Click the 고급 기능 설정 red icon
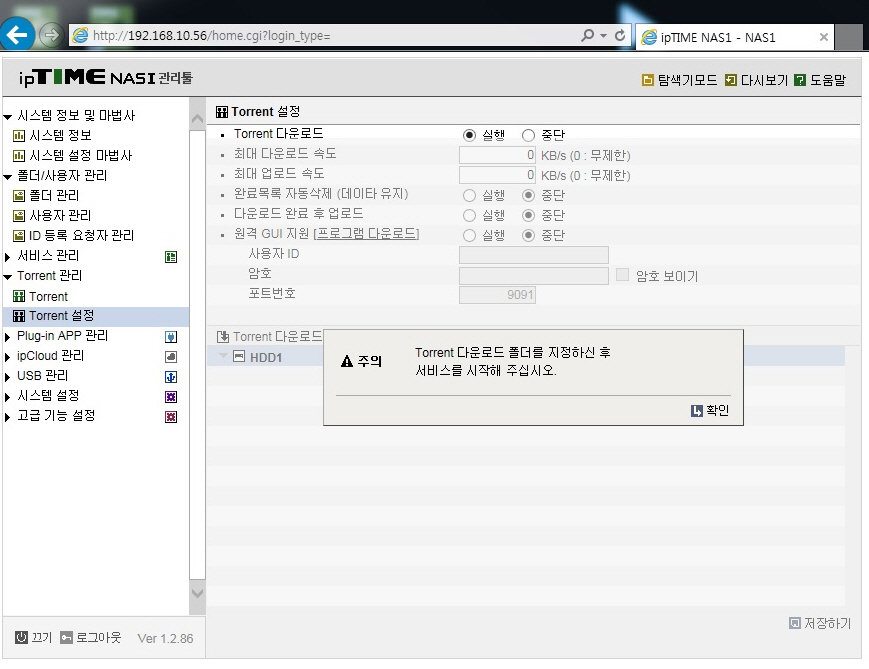Viewport: 869px width, 669px height. point(171,417)
